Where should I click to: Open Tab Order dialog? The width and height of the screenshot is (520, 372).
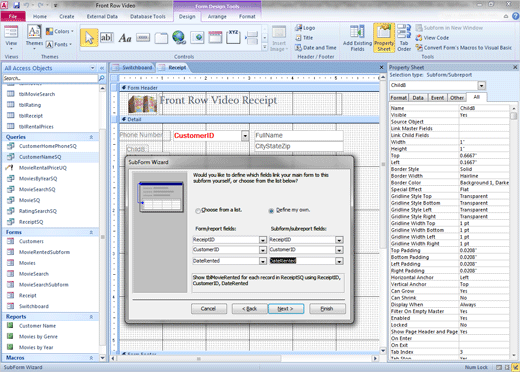pyautogui.click(x=404, y=38)
